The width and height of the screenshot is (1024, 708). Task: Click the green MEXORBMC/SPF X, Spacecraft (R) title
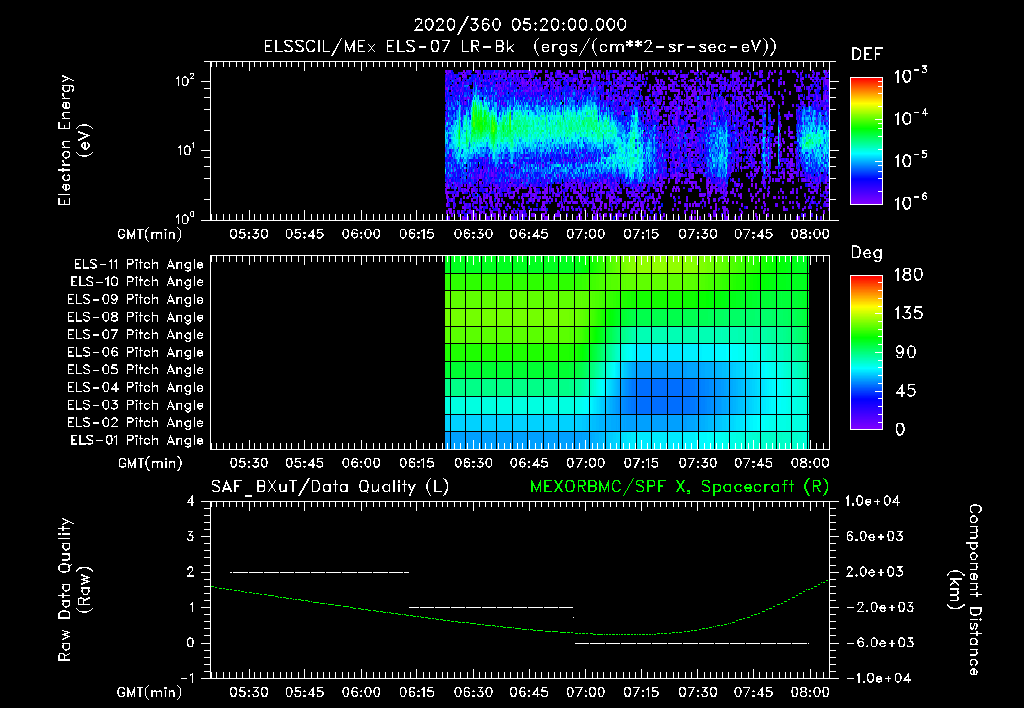point(679,487)
